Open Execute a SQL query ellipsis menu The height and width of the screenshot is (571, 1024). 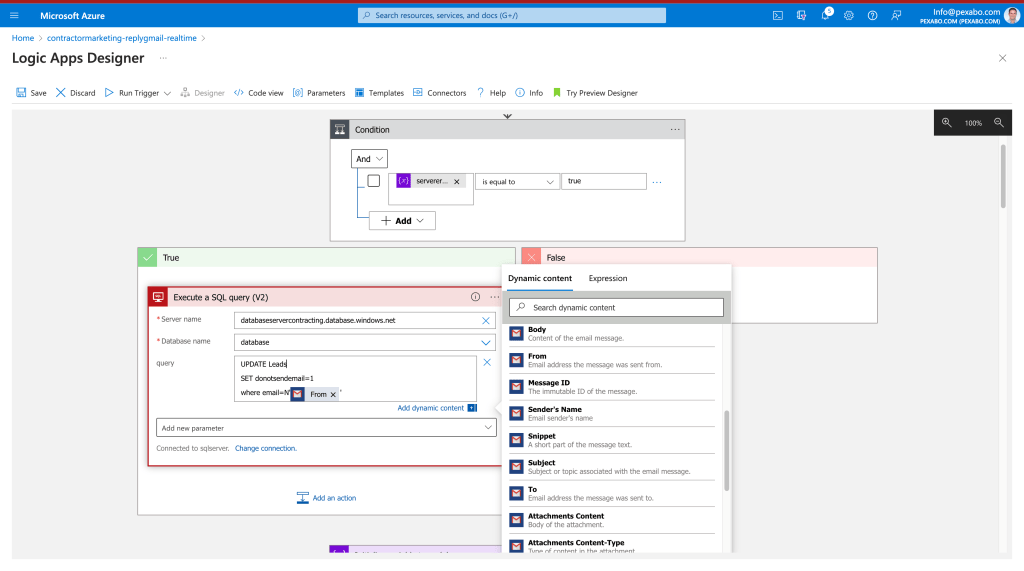(x=494, y=297)
